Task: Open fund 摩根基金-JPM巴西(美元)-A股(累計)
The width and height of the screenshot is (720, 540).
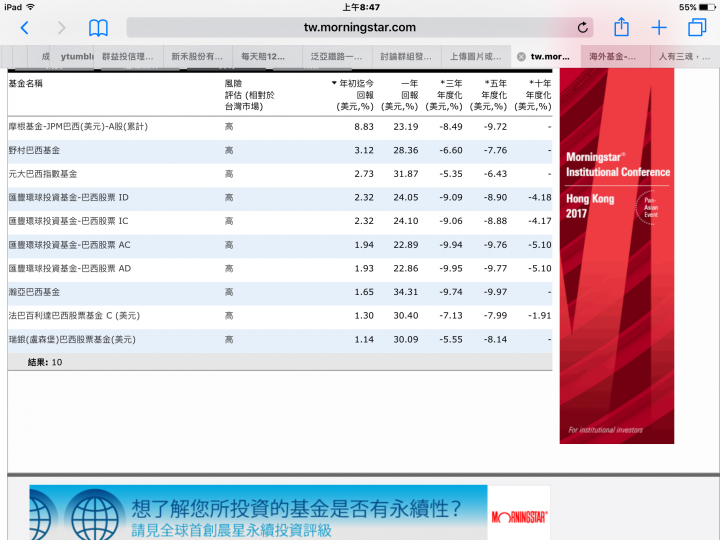Action: 78,126
